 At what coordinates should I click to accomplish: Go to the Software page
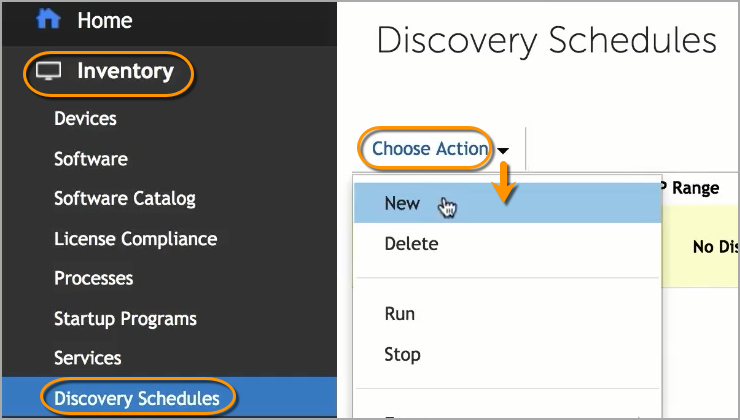[90, 159]
